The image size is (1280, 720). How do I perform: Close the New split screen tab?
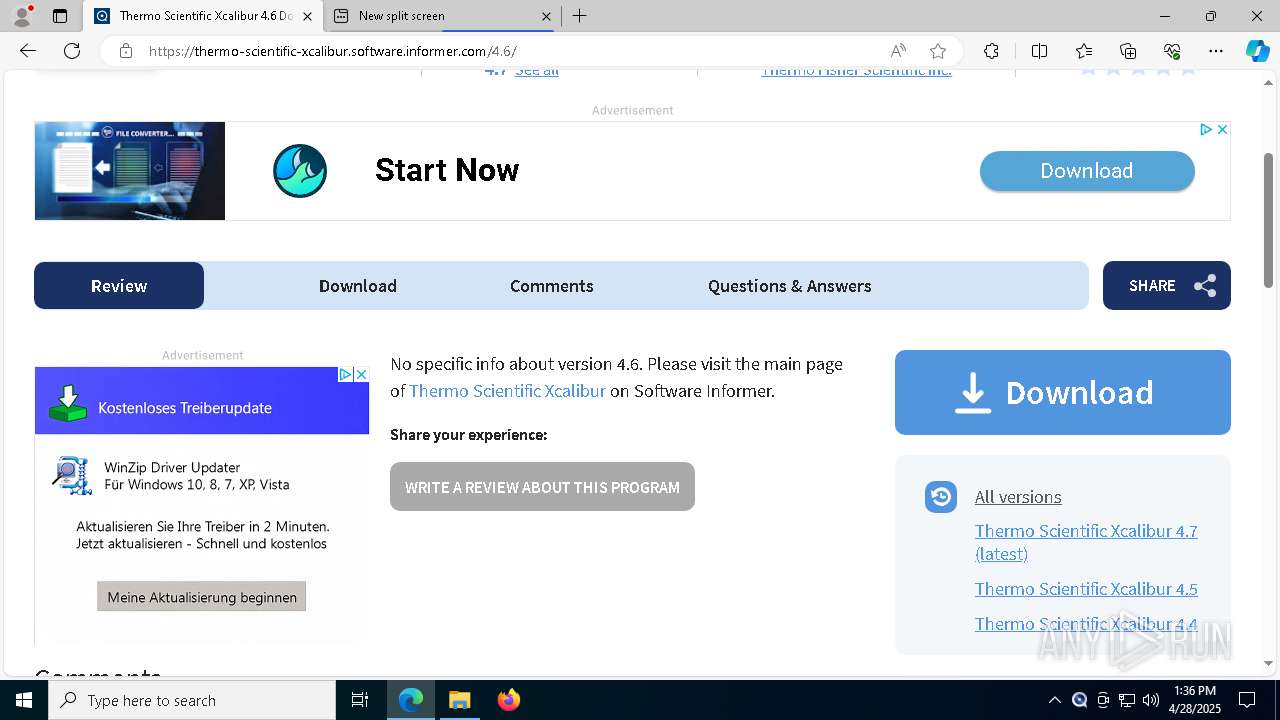point(546,16)
